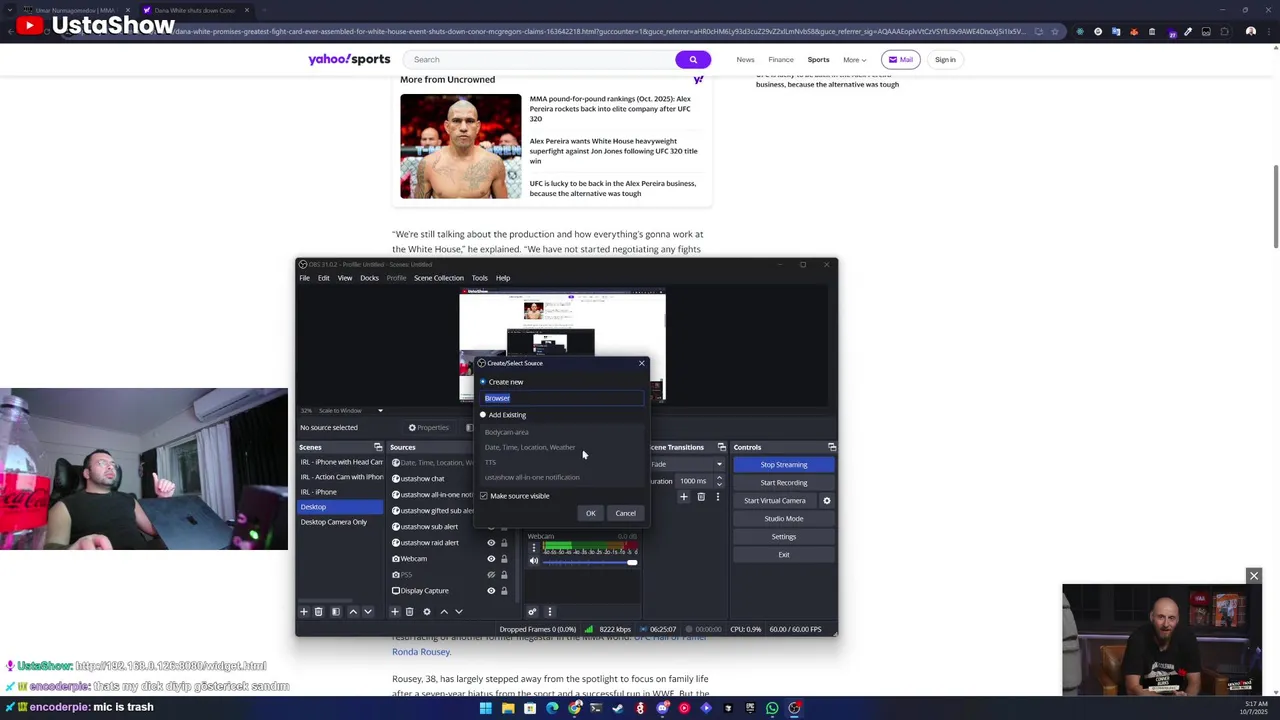Open the File menu in OBS
The width and height of the screenshot is (1280, 720).
pyautogui.click(x=305, y=278)
